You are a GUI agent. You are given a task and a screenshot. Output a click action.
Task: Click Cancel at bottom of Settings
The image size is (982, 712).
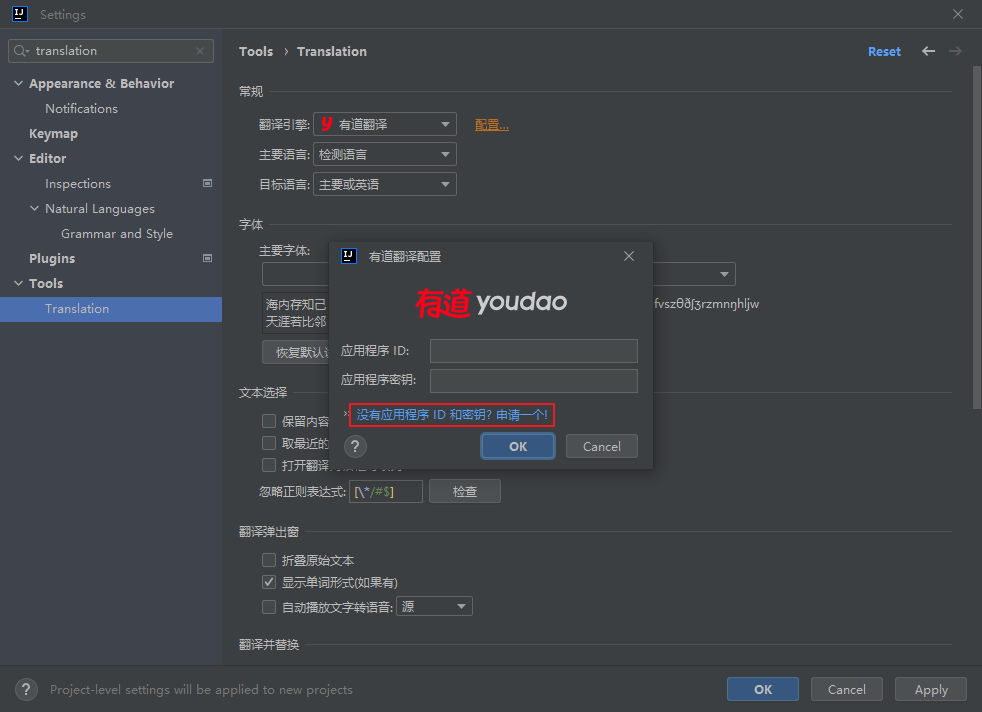pos(847,689)
